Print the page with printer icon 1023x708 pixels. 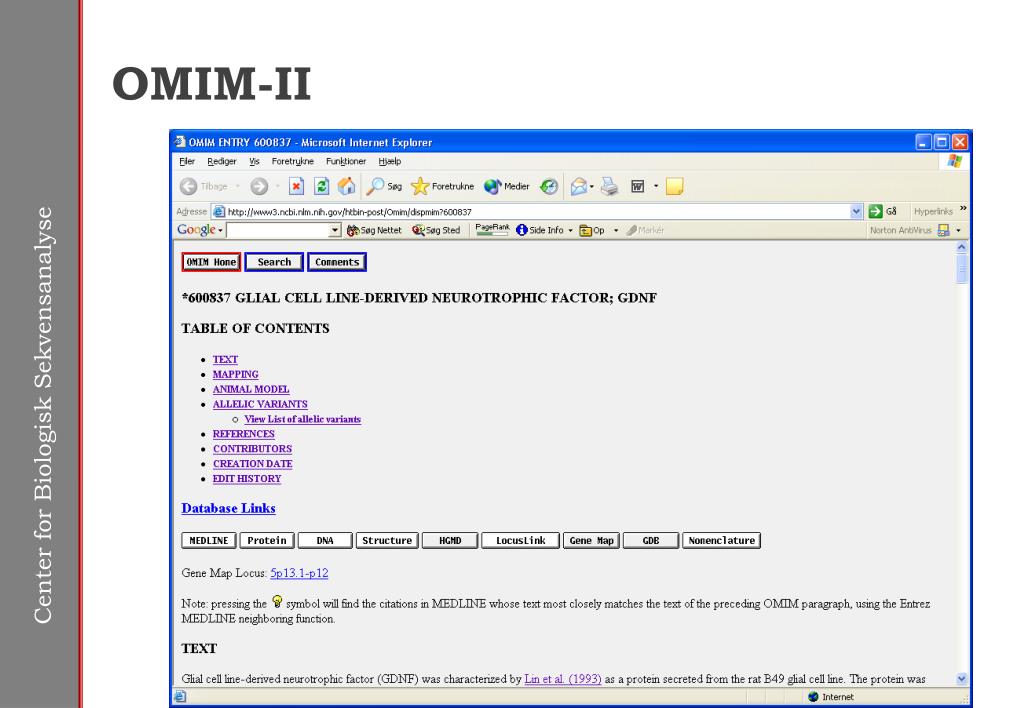609,187
